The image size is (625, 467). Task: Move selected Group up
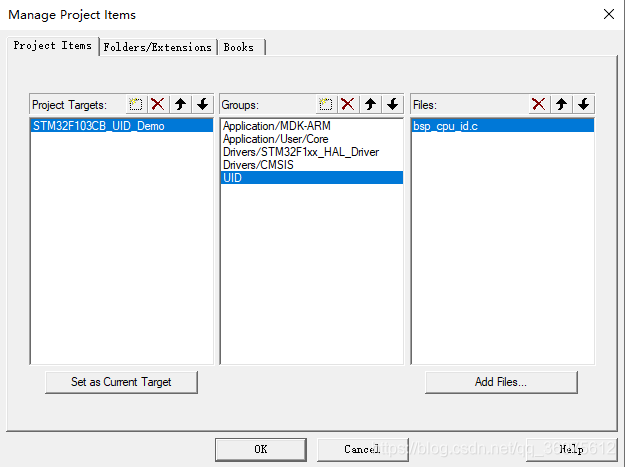click(x=370, y=105)
